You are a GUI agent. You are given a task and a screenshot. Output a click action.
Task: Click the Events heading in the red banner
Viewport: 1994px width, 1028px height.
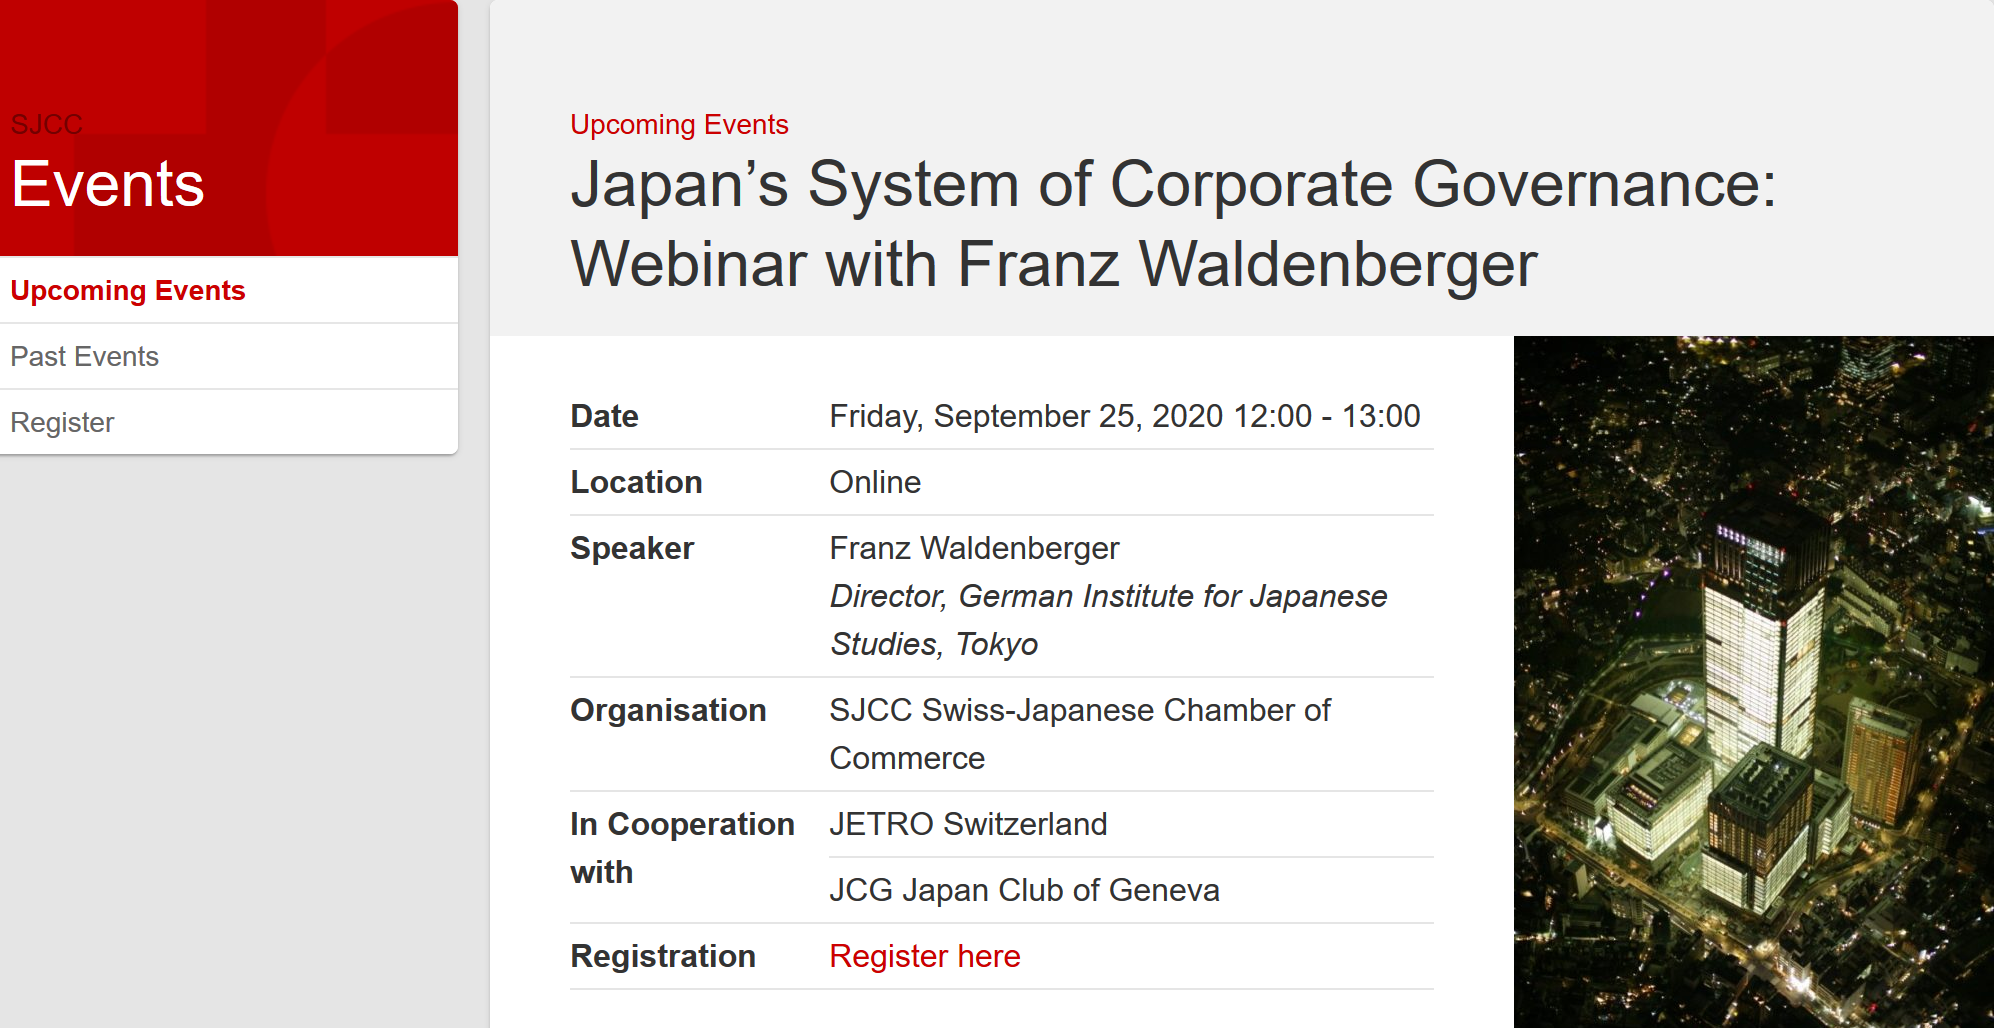108,184
